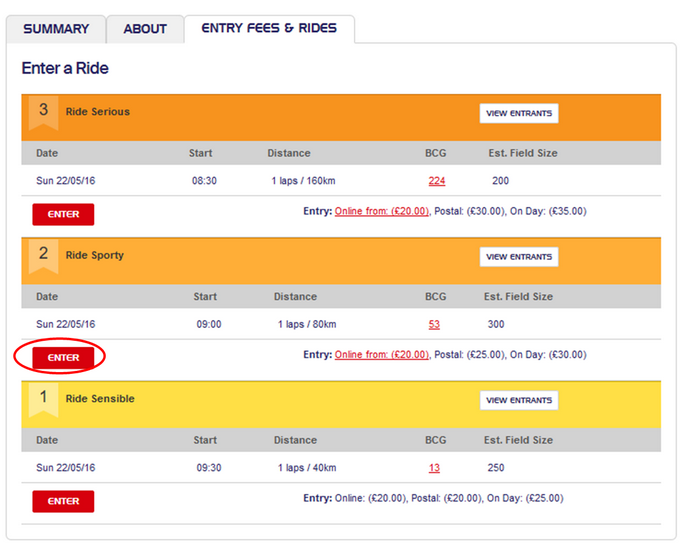Click the Ride Sensible title

click(100, 399)
